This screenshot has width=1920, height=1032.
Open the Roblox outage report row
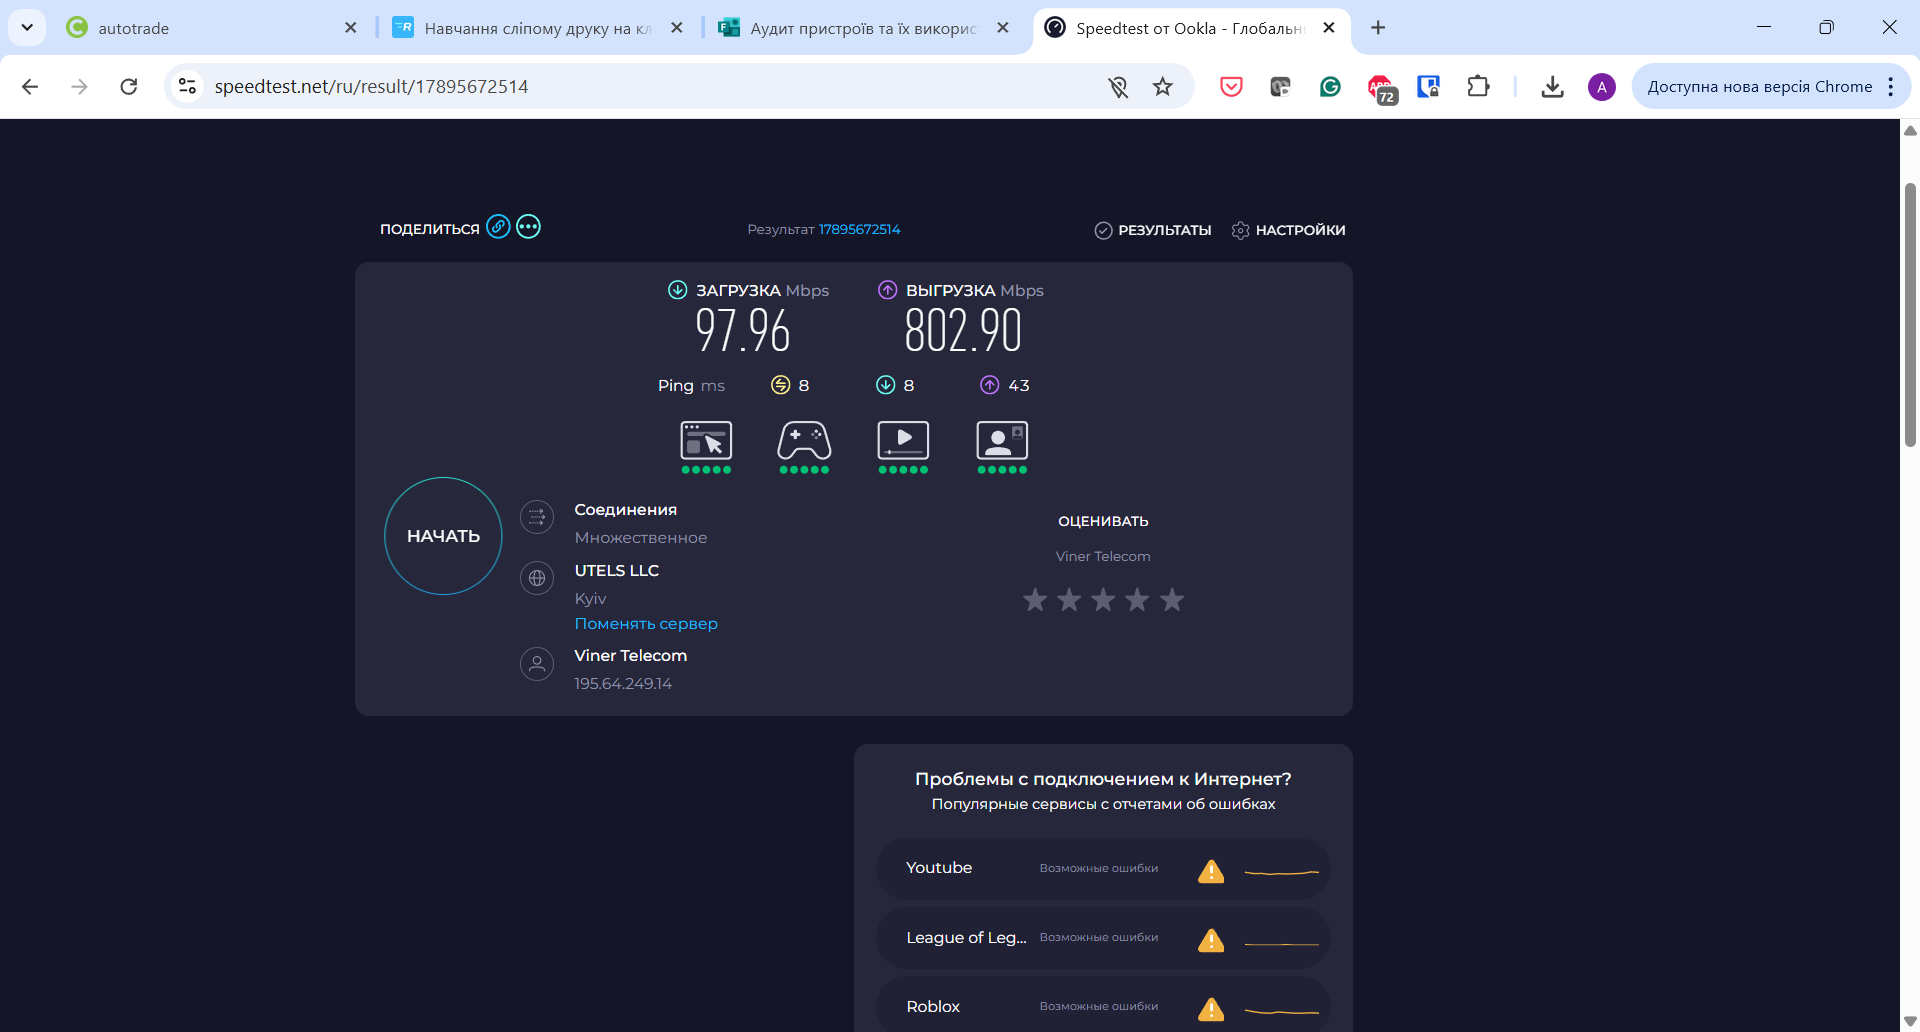(1103, 1005)
